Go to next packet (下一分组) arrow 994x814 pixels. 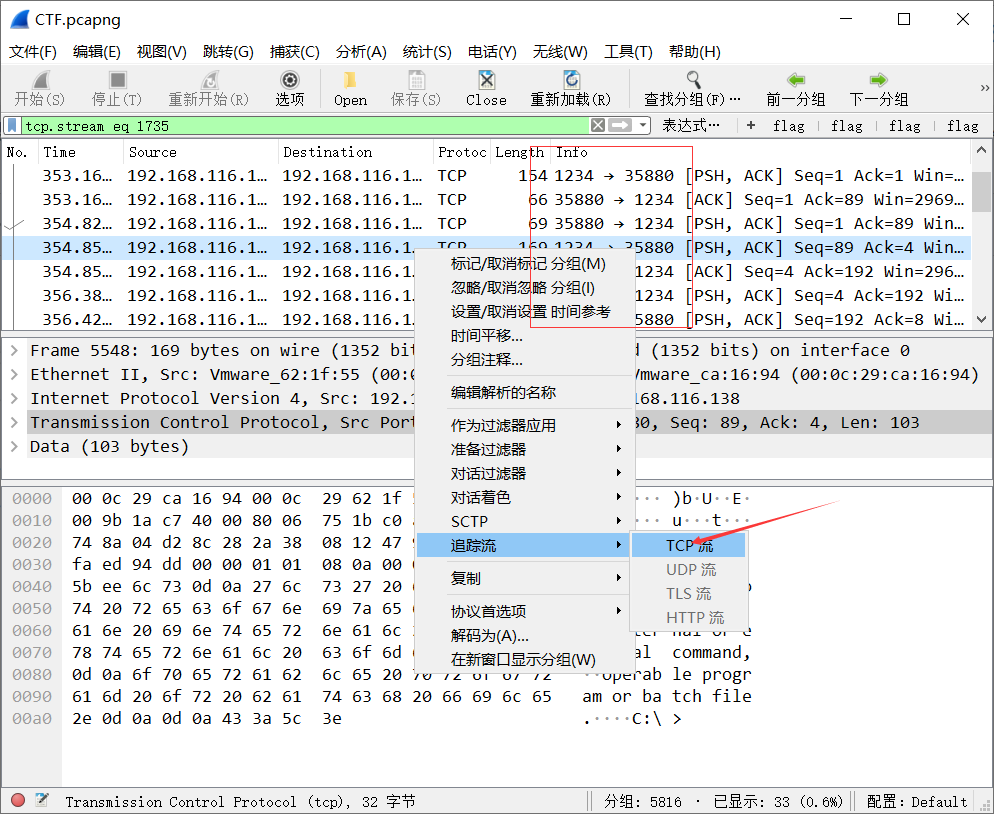879,80
